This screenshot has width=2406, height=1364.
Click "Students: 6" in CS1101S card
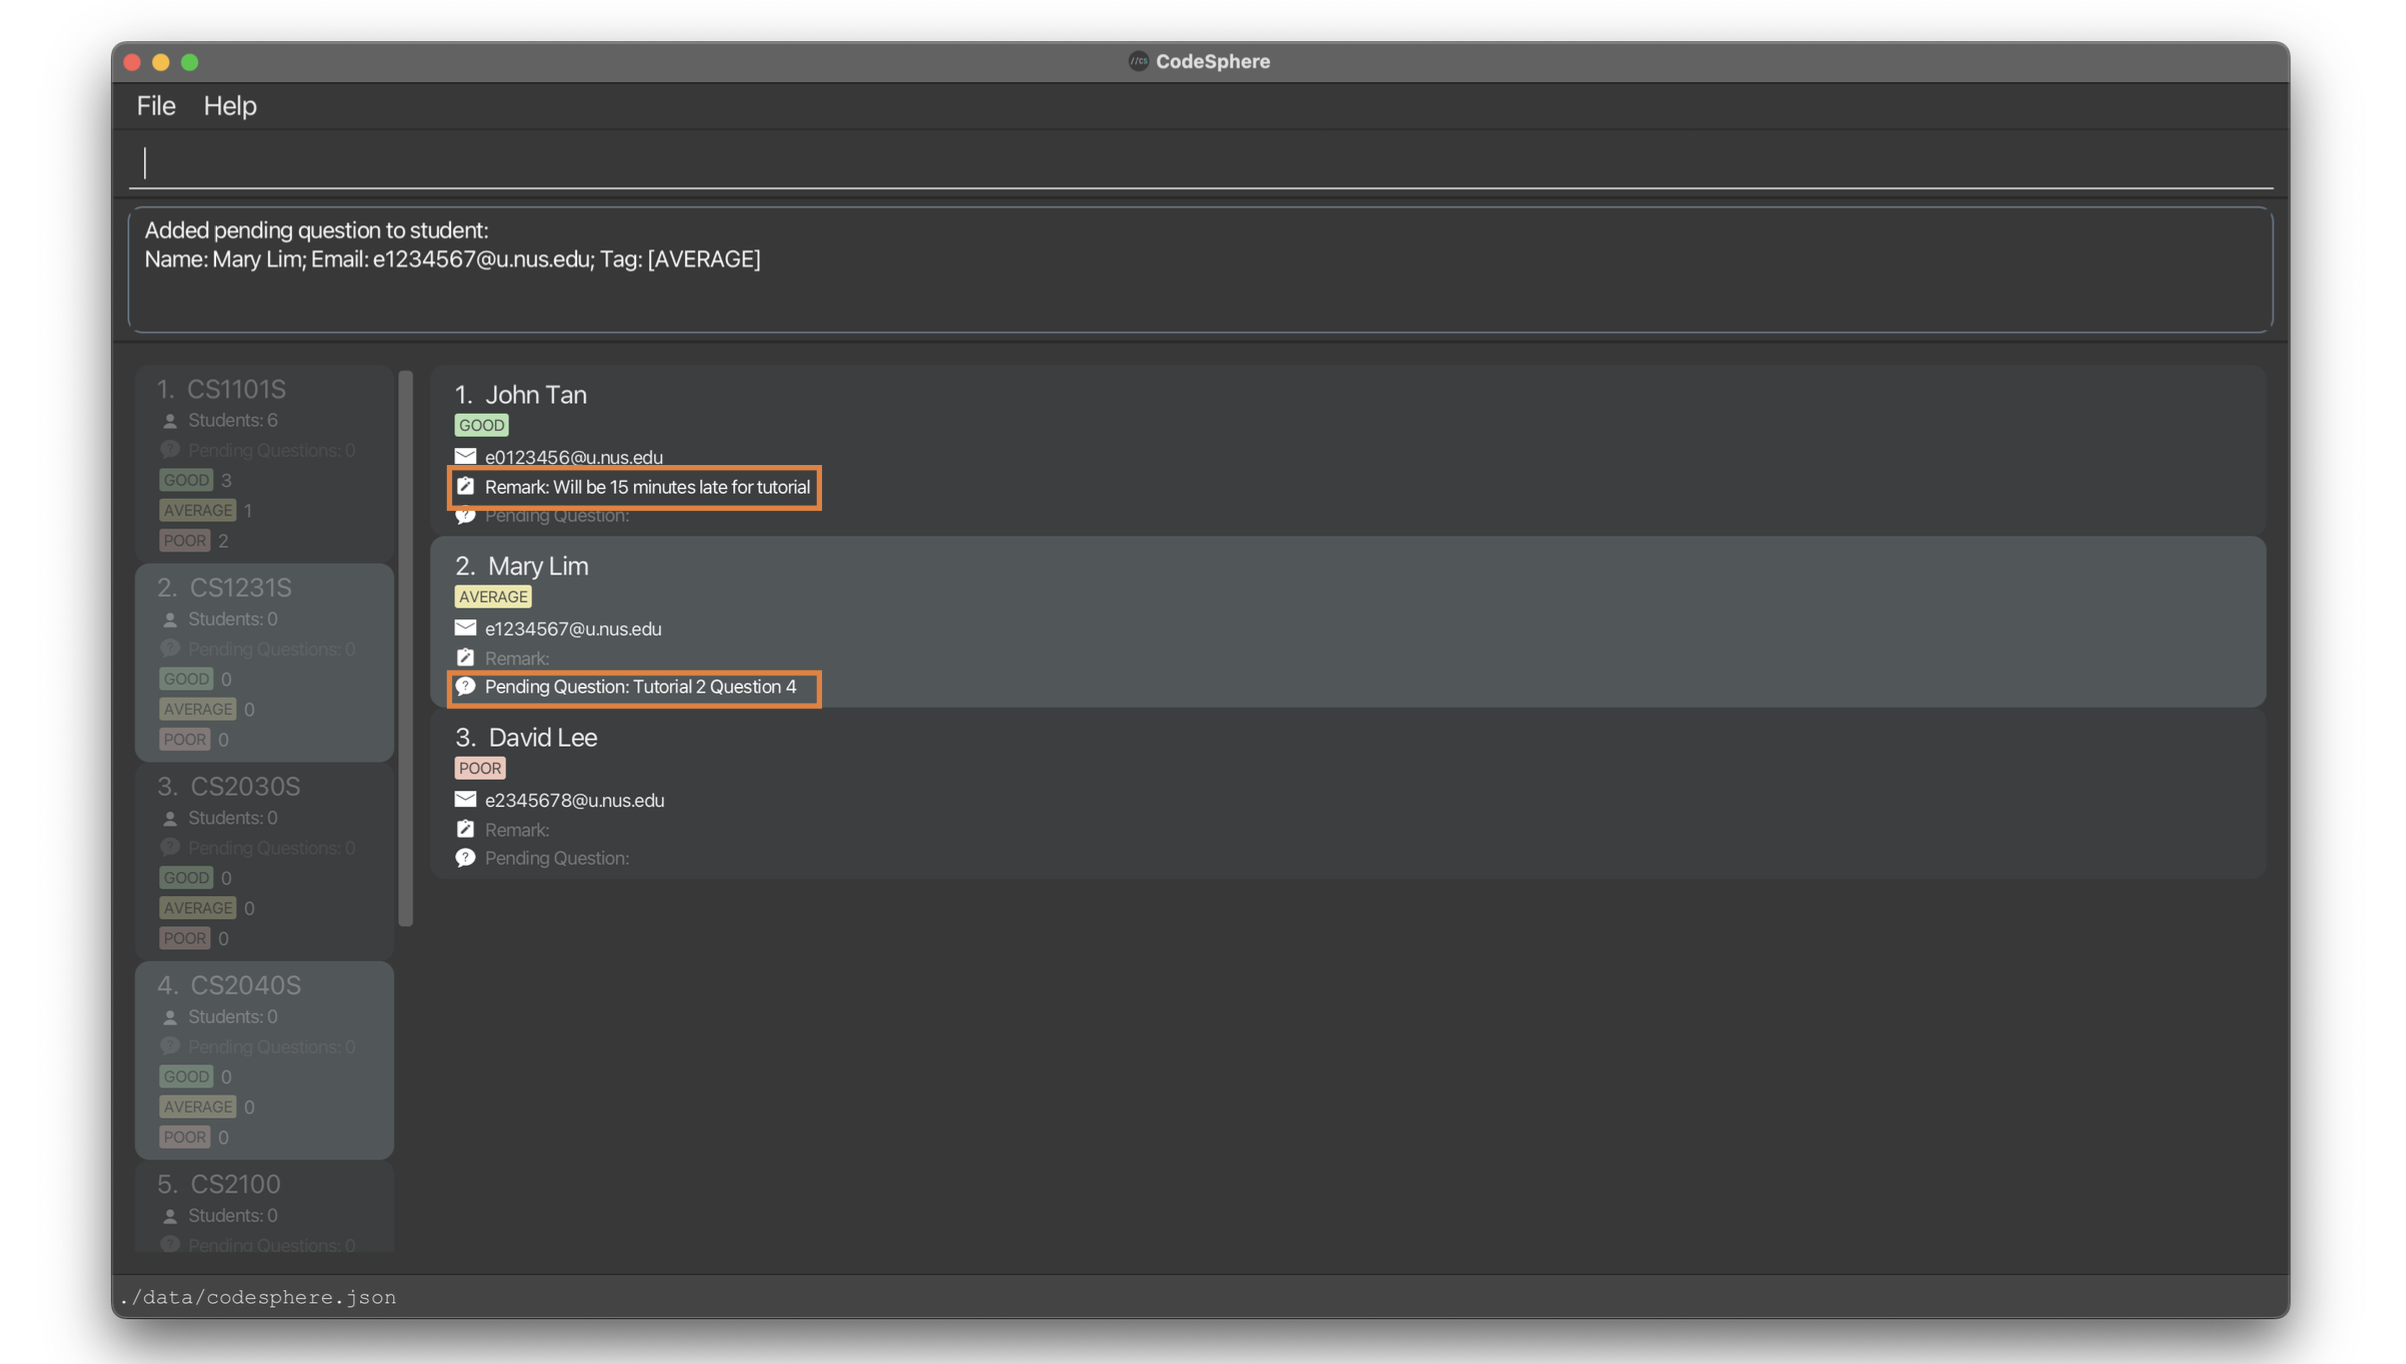tap(233, 421)
